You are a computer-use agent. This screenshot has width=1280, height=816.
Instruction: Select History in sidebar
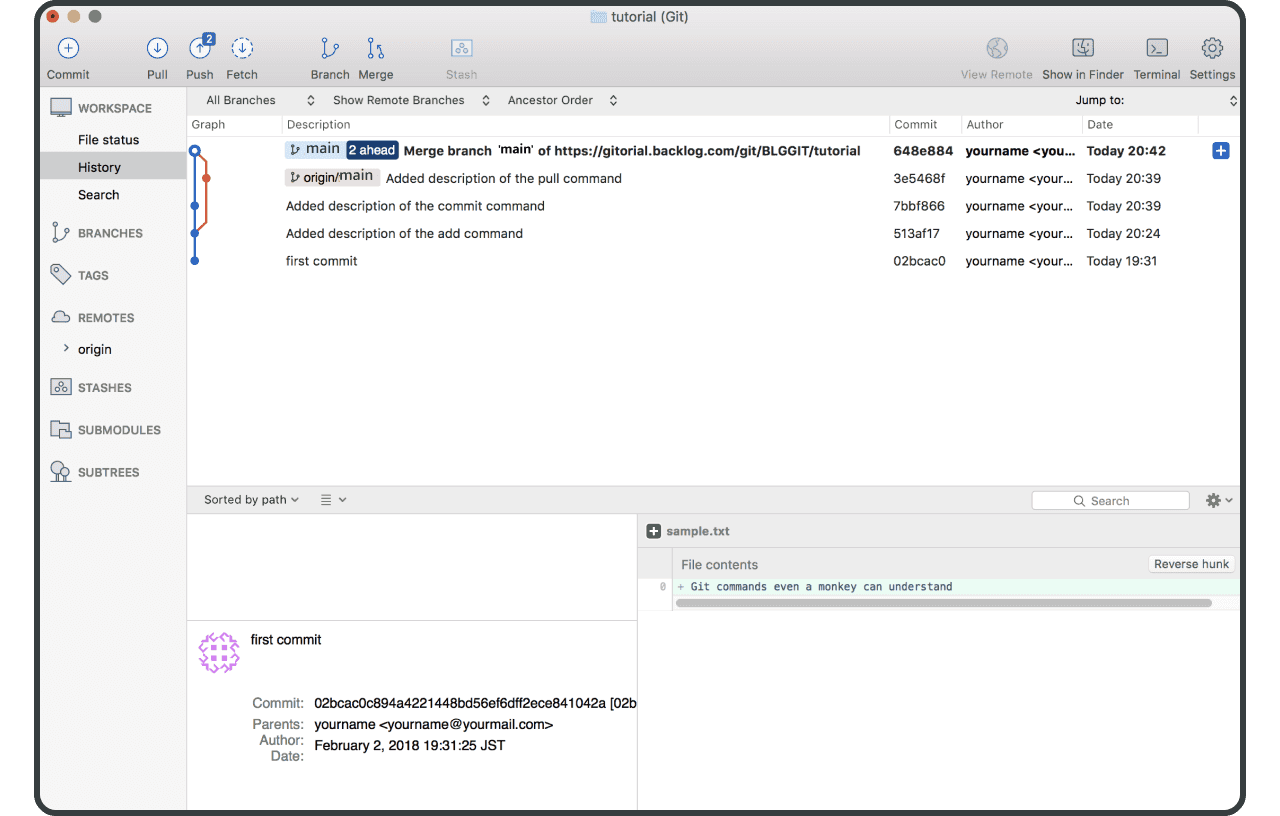[113, 167]
